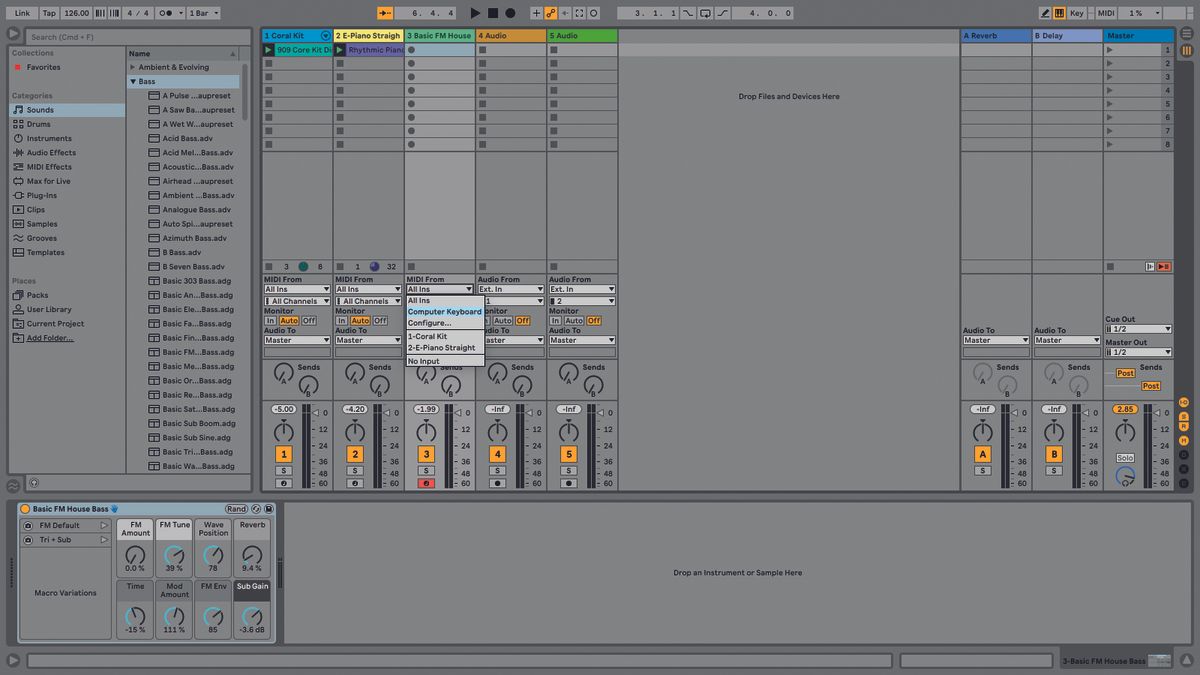The width and height of the screenshot is (1200, 675).
Task: Toggle track 3 activator button
Action: [x=426, y=454]
